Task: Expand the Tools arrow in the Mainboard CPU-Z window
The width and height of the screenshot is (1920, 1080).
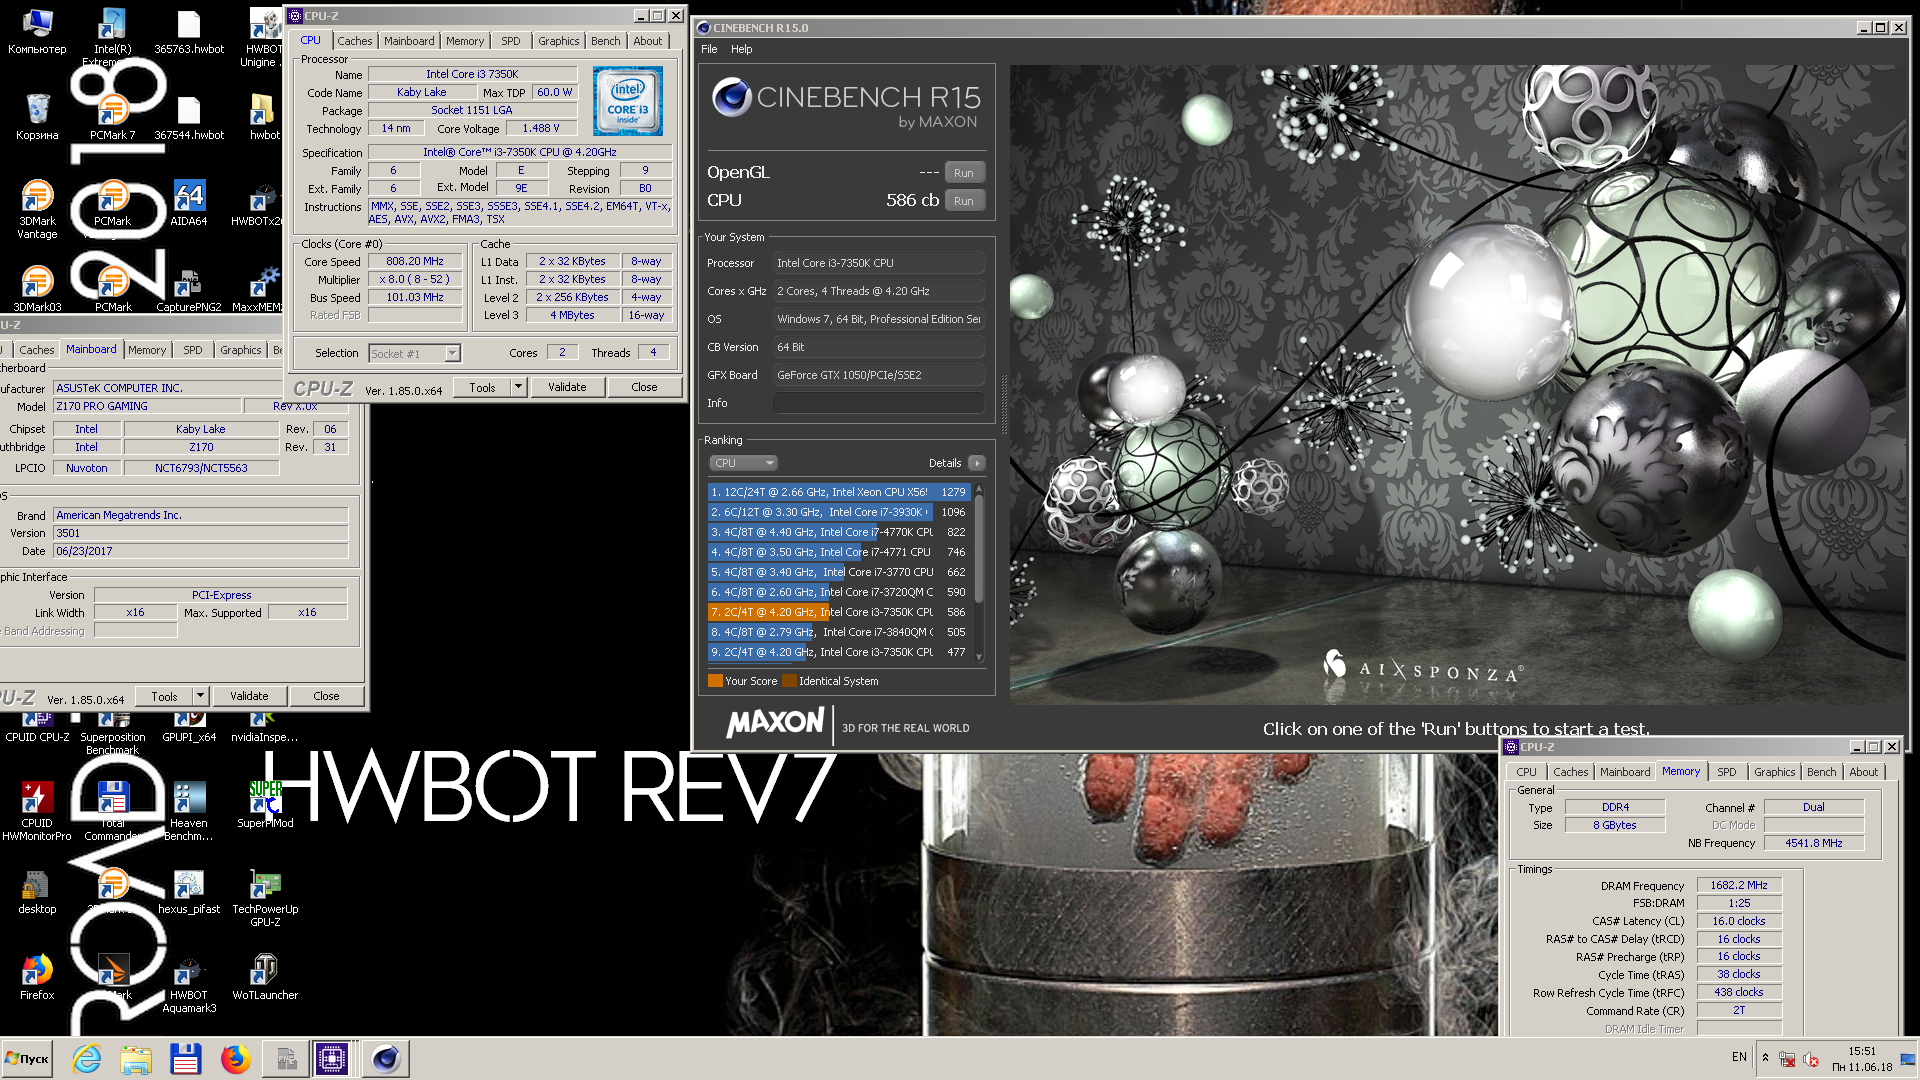Action: 200,696
